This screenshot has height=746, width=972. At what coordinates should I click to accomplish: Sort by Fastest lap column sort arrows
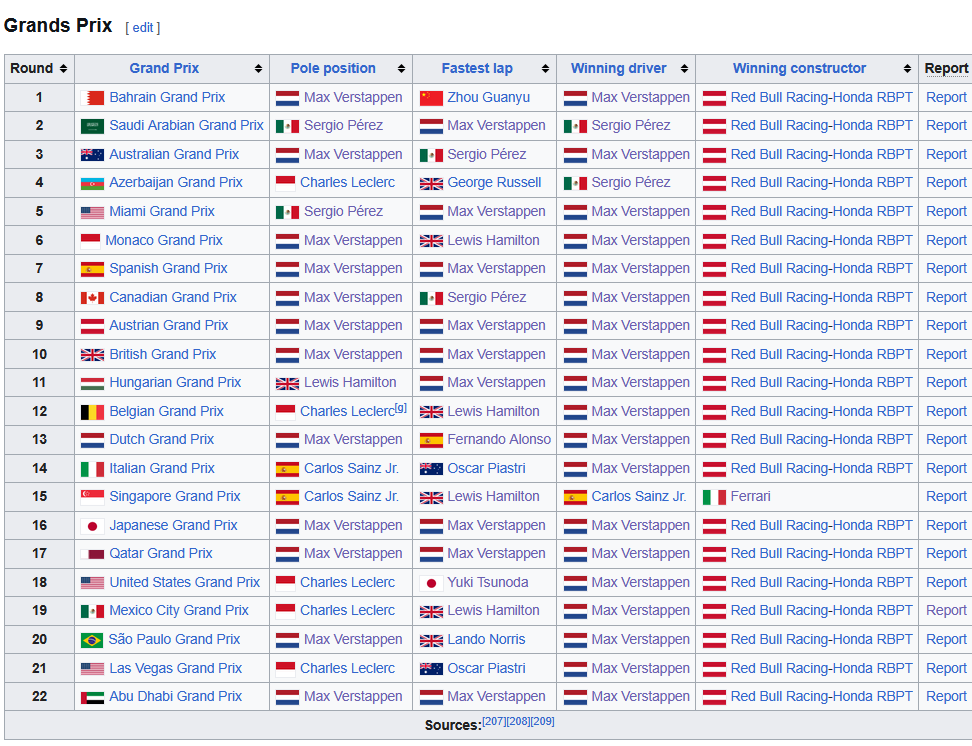[x=546, y=69]
